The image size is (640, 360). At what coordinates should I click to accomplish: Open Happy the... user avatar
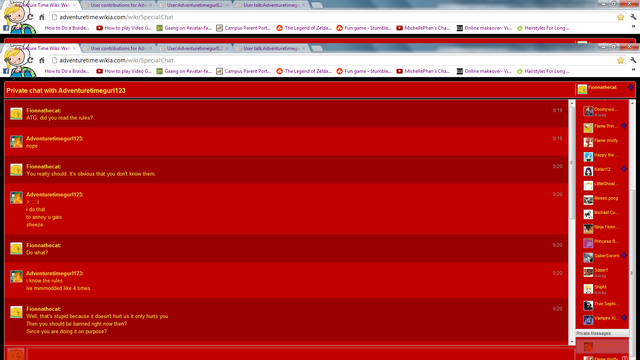pos(588,157)
